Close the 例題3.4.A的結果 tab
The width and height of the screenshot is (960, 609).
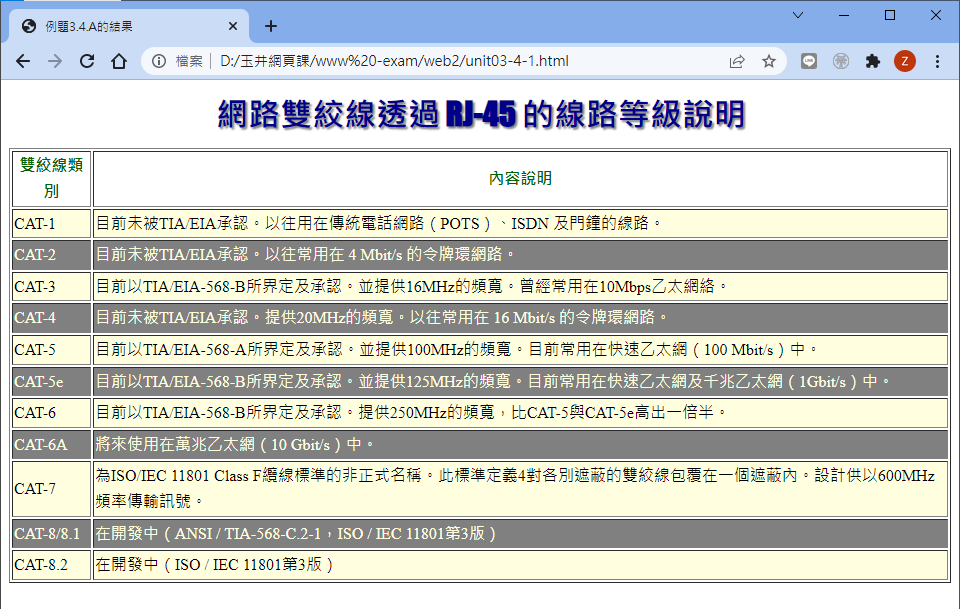click(233, 26)
